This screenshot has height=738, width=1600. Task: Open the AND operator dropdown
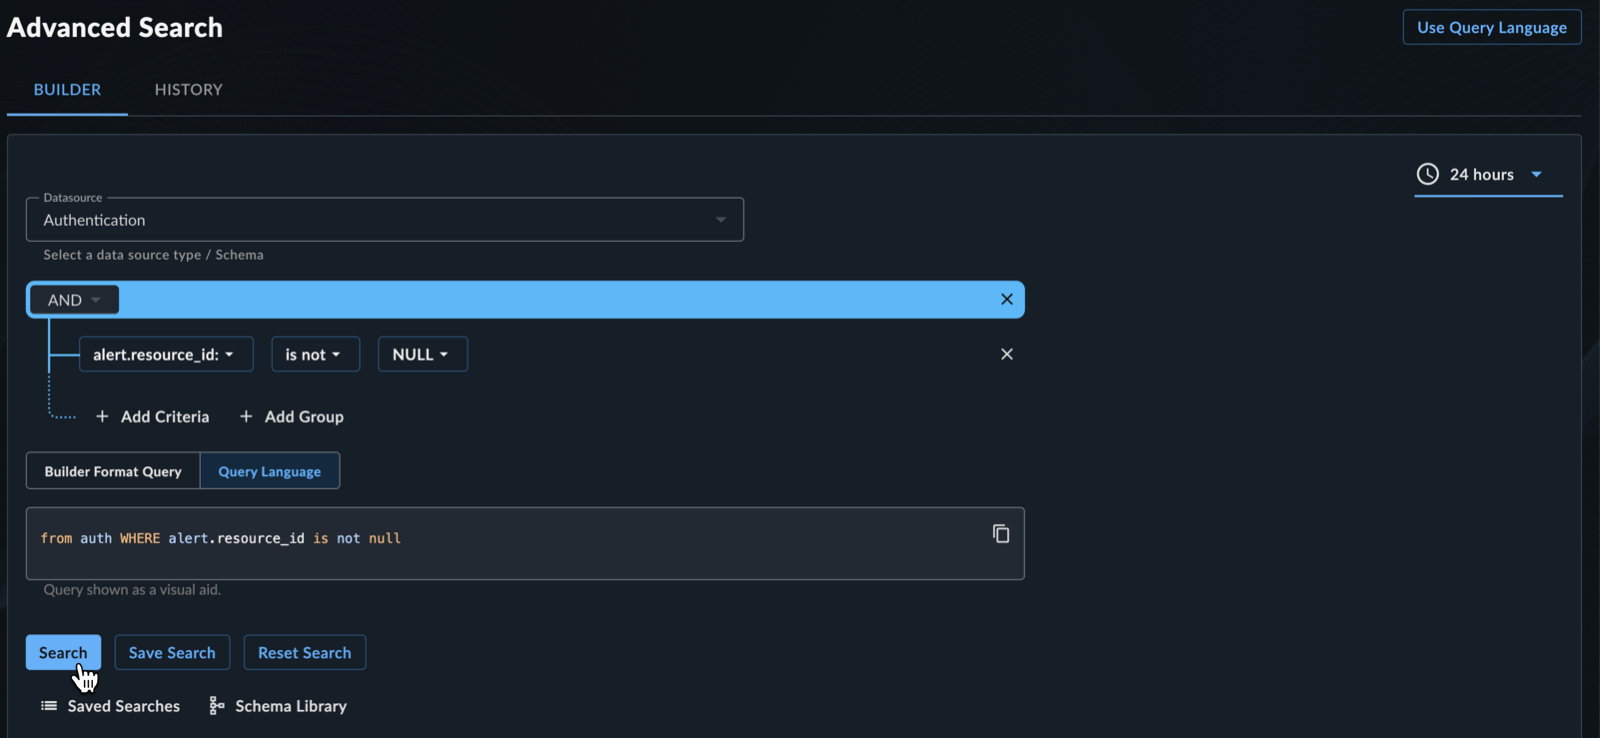coord(74,300)
